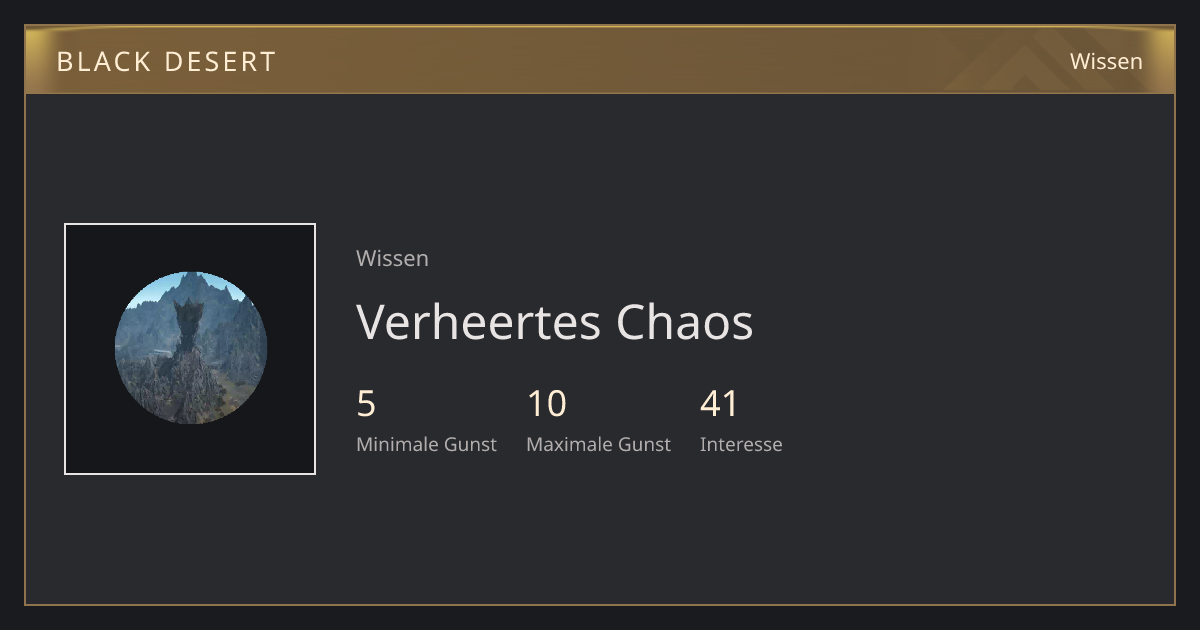Select the letter B in BLACK DESERT
The width and height of the screenshot is (1200, 630).
point(64,61)
